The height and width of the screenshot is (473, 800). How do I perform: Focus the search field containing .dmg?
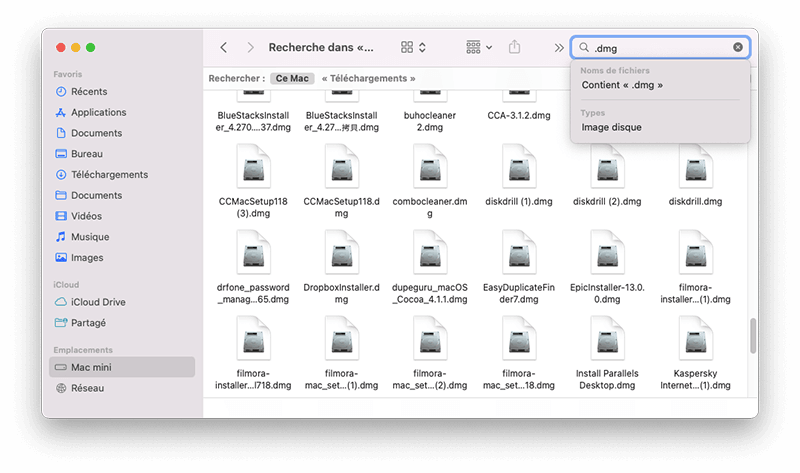[660, 47]
